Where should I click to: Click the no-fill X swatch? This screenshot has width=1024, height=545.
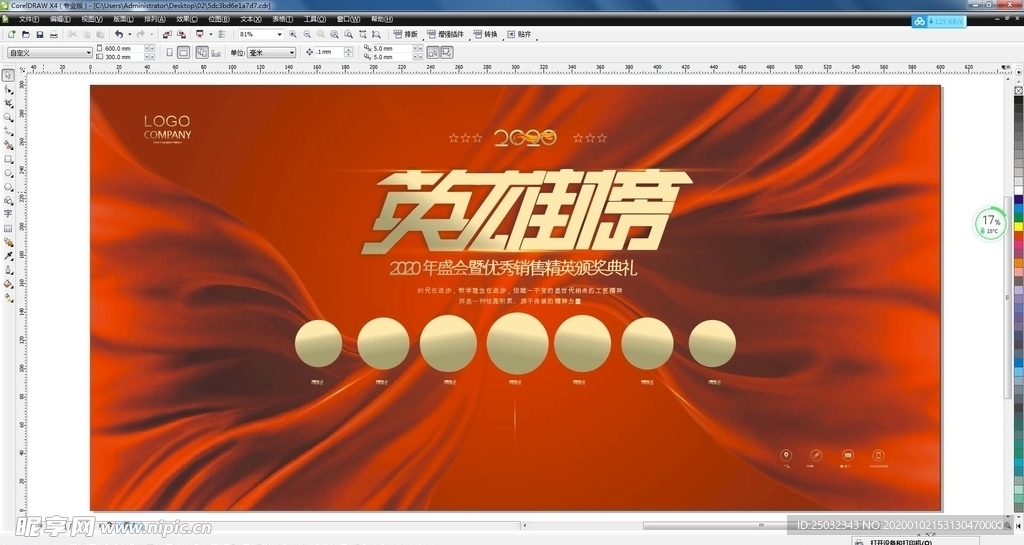pyautogui.click(x=1018, y=91)
